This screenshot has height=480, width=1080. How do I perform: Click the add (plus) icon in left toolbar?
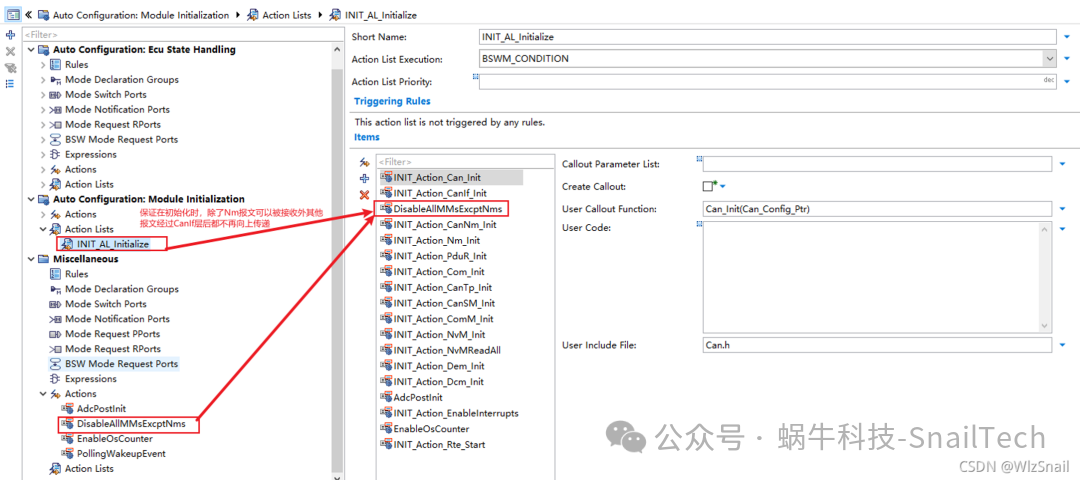pyautogui.click(x=10, y=35)
